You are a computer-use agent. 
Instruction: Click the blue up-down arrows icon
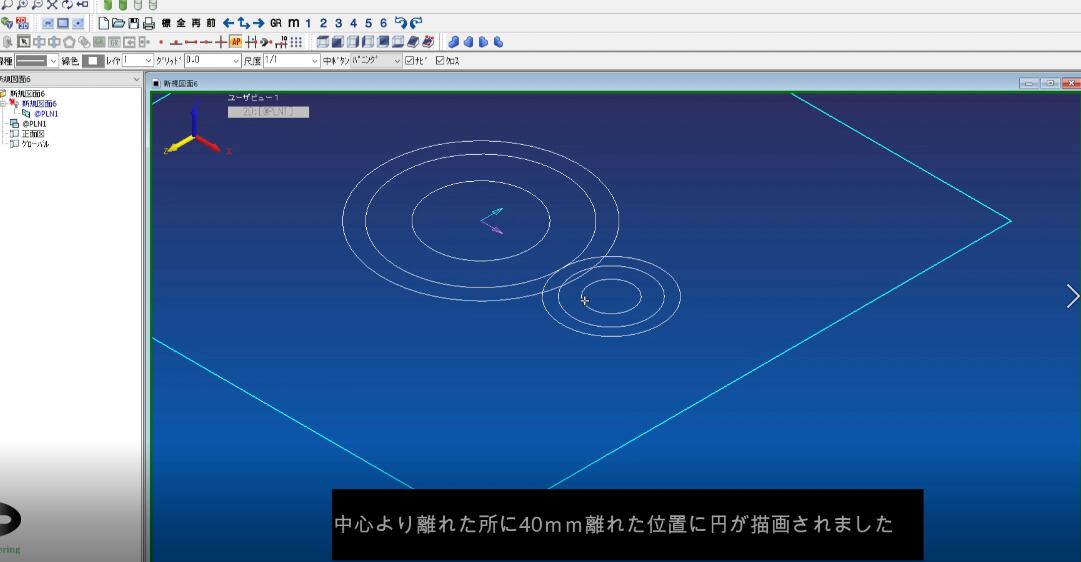click(243, 23)
